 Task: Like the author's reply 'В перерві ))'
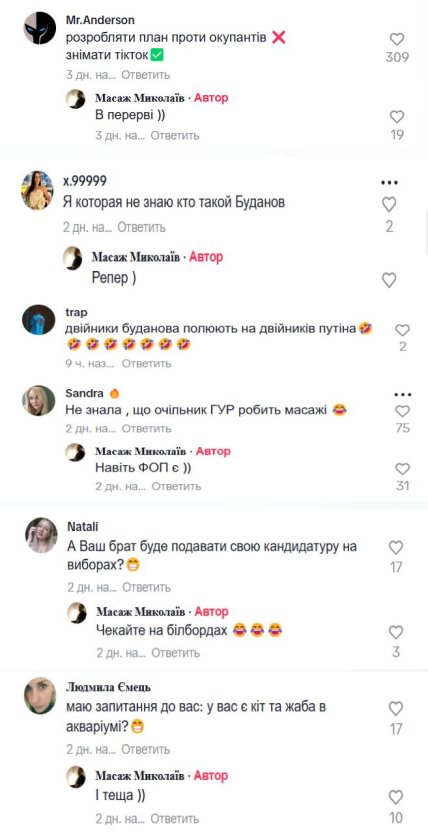tap(397, 117)
